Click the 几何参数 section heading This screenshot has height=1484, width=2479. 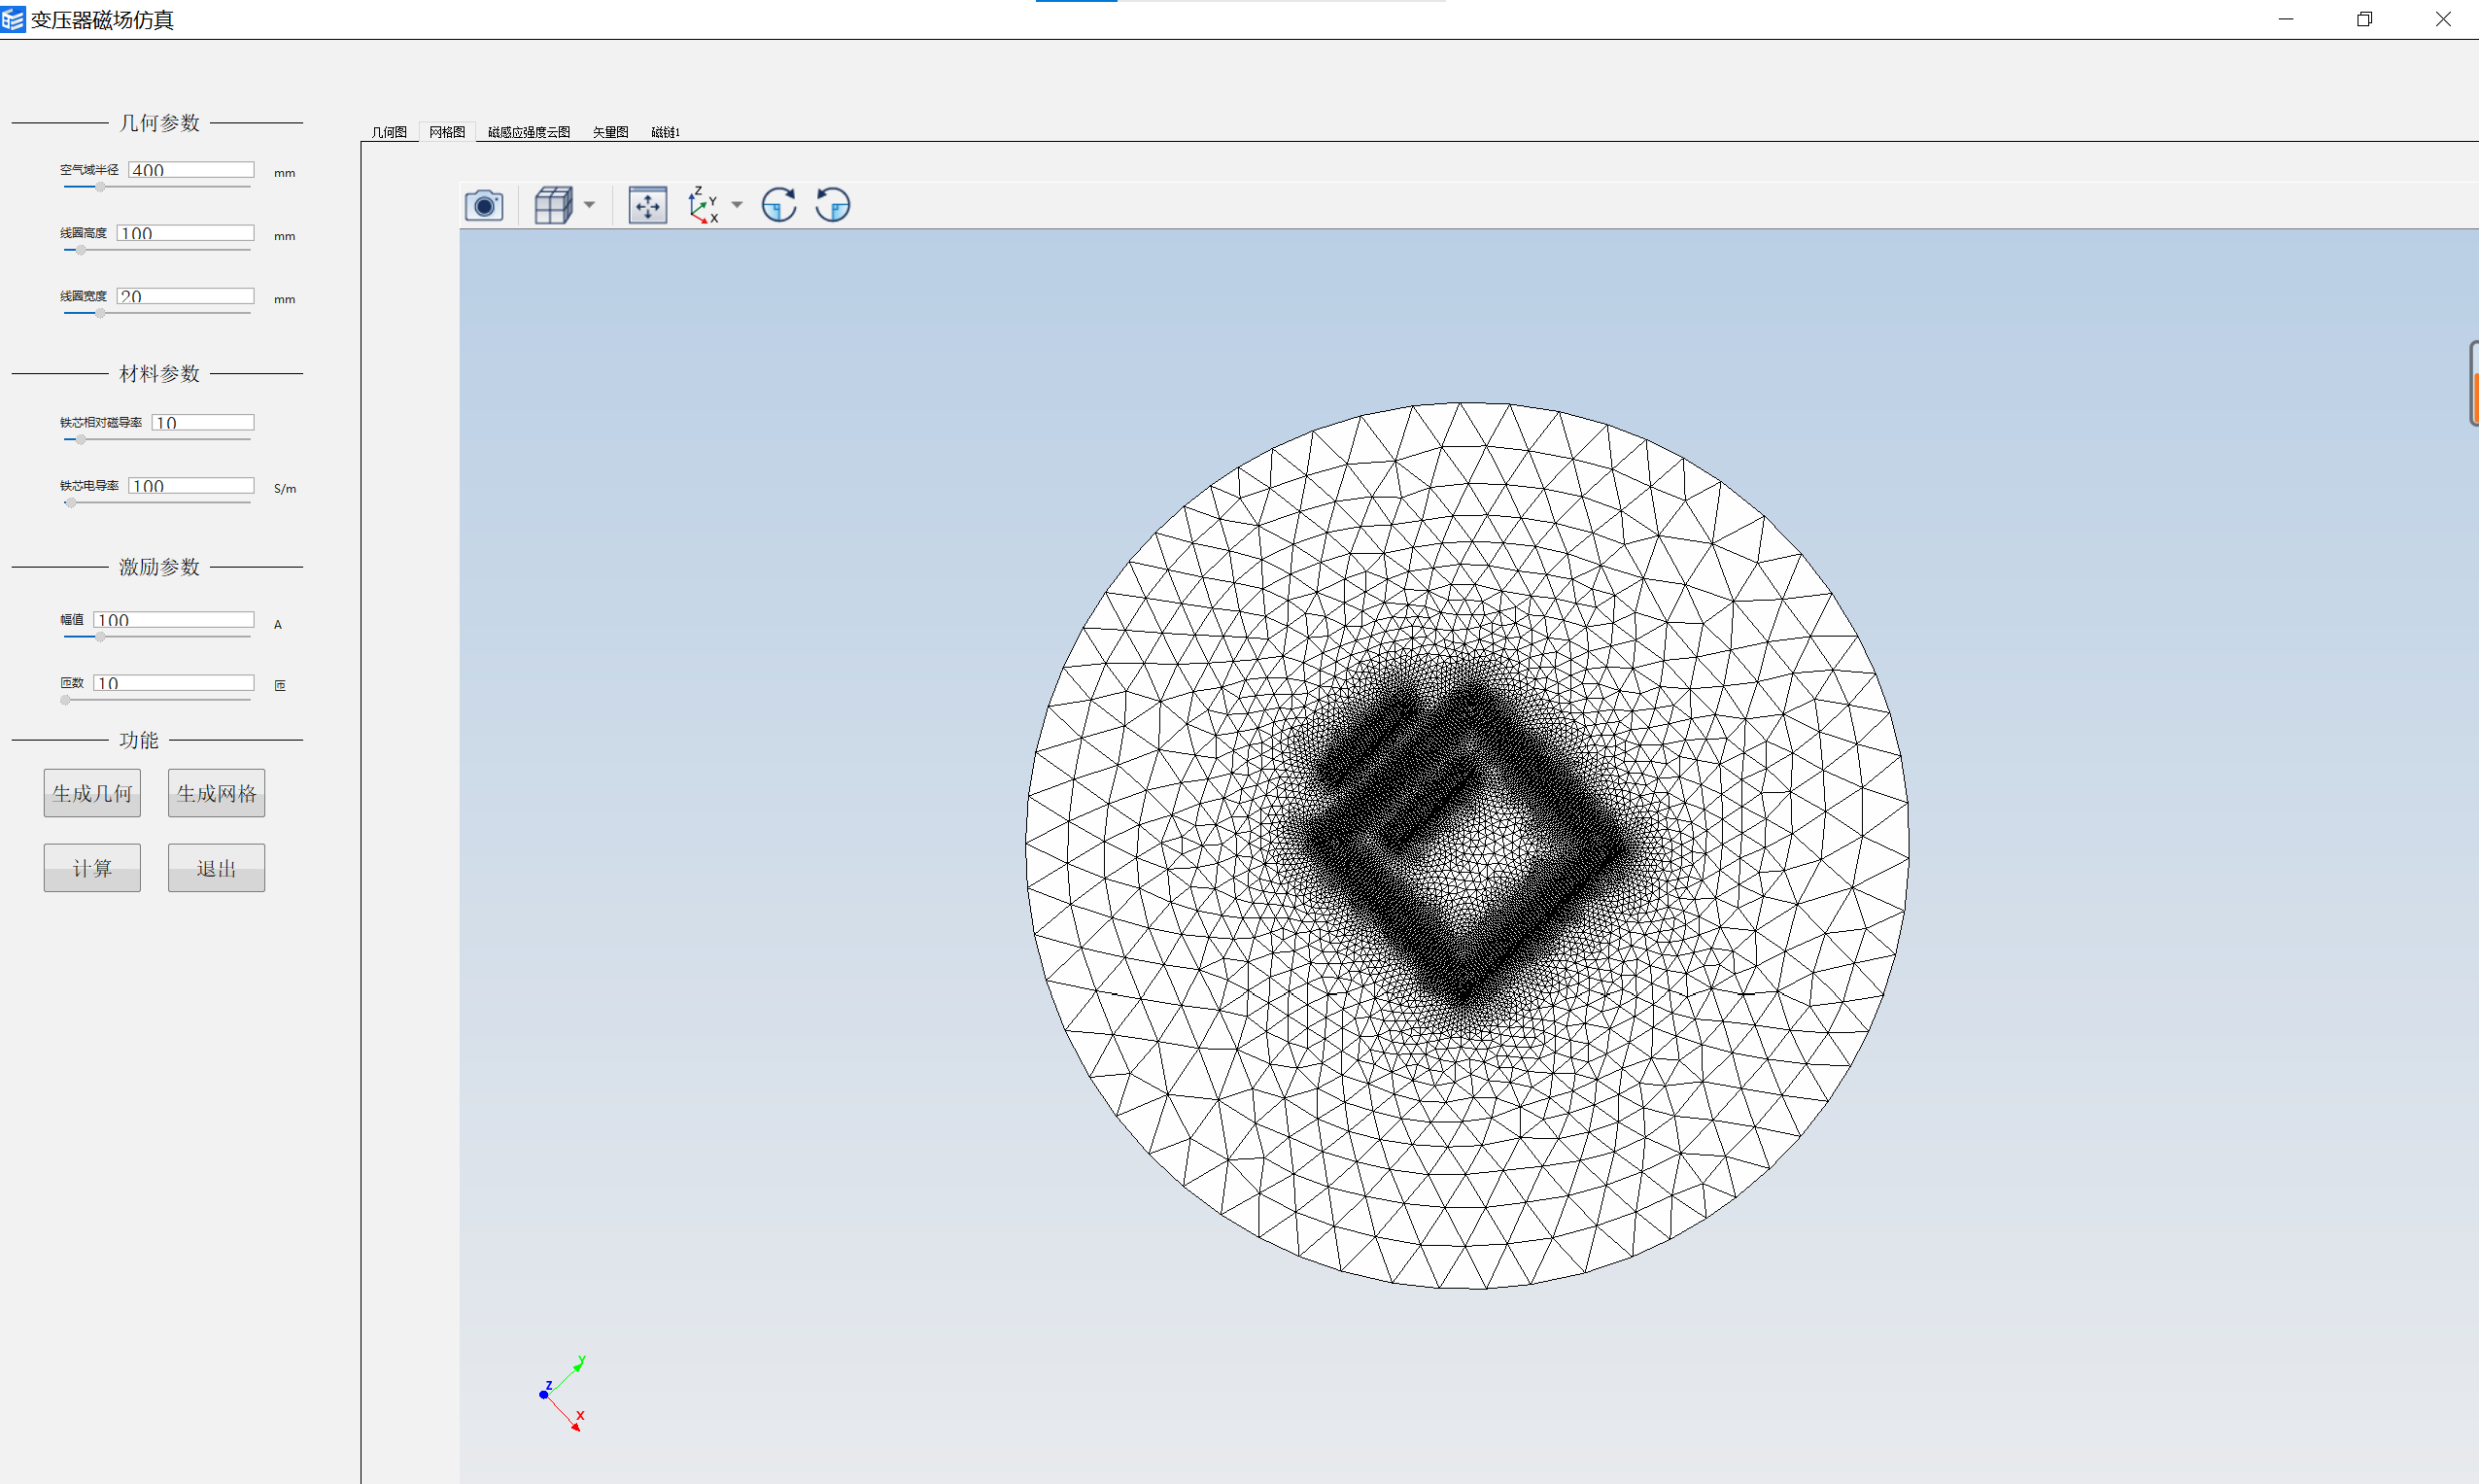(x=160, y=123)
